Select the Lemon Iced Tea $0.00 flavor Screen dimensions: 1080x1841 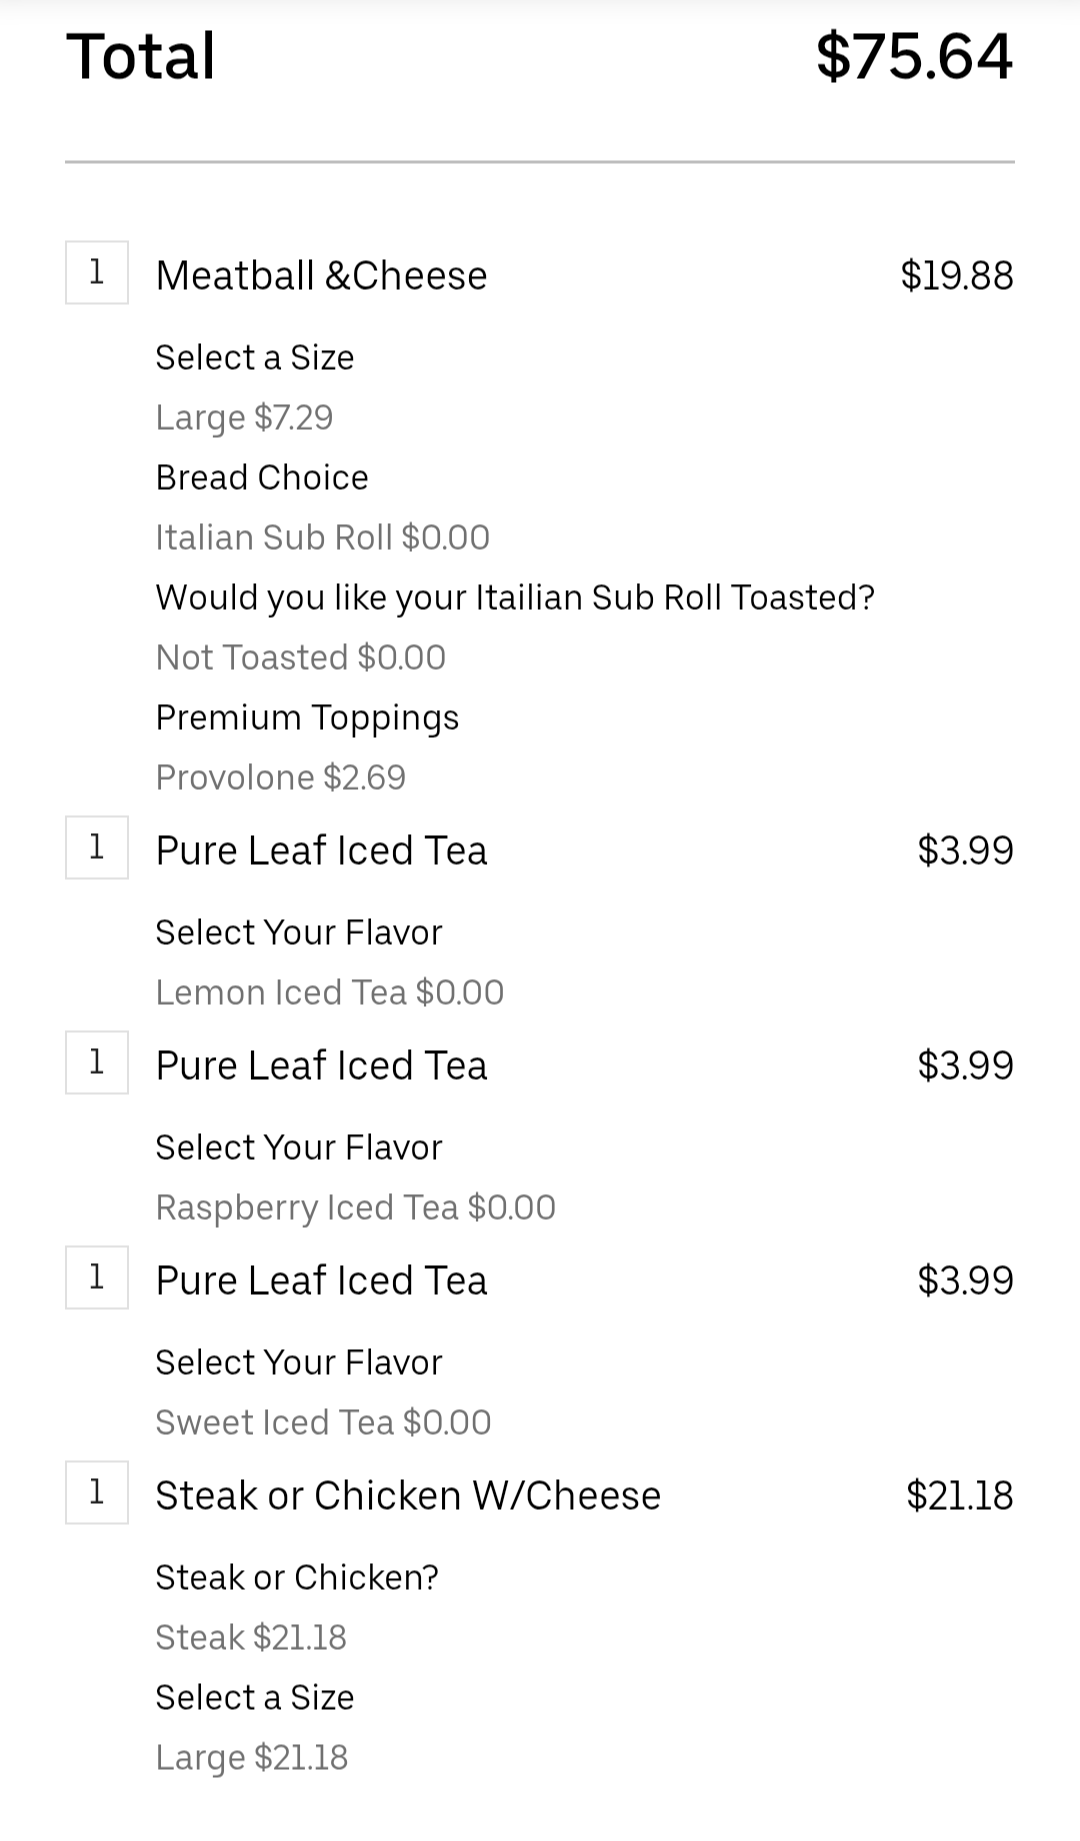click(x=329, y=992)
